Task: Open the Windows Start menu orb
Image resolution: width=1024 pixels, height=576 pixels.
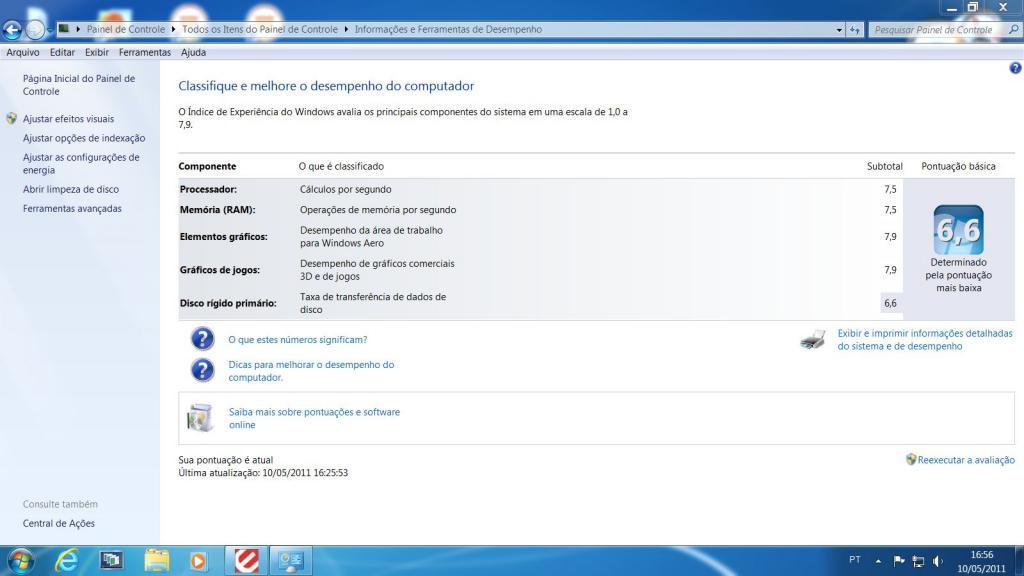Action: pos(20,561)
